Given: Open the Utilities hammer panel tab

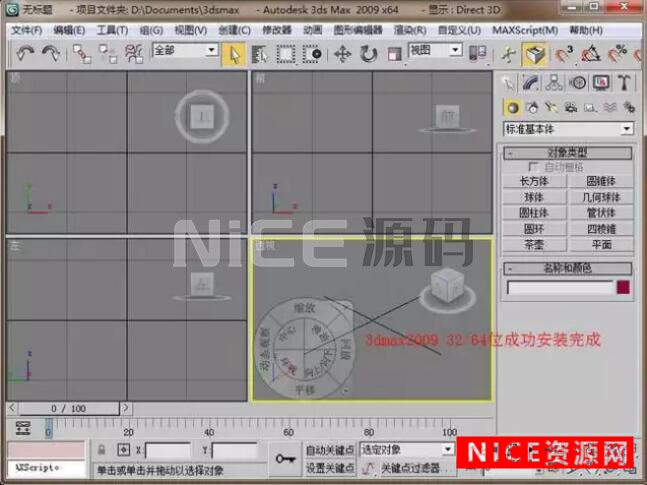Looking at the screenshot, I should pyautogui.click(x=625, y=83).
